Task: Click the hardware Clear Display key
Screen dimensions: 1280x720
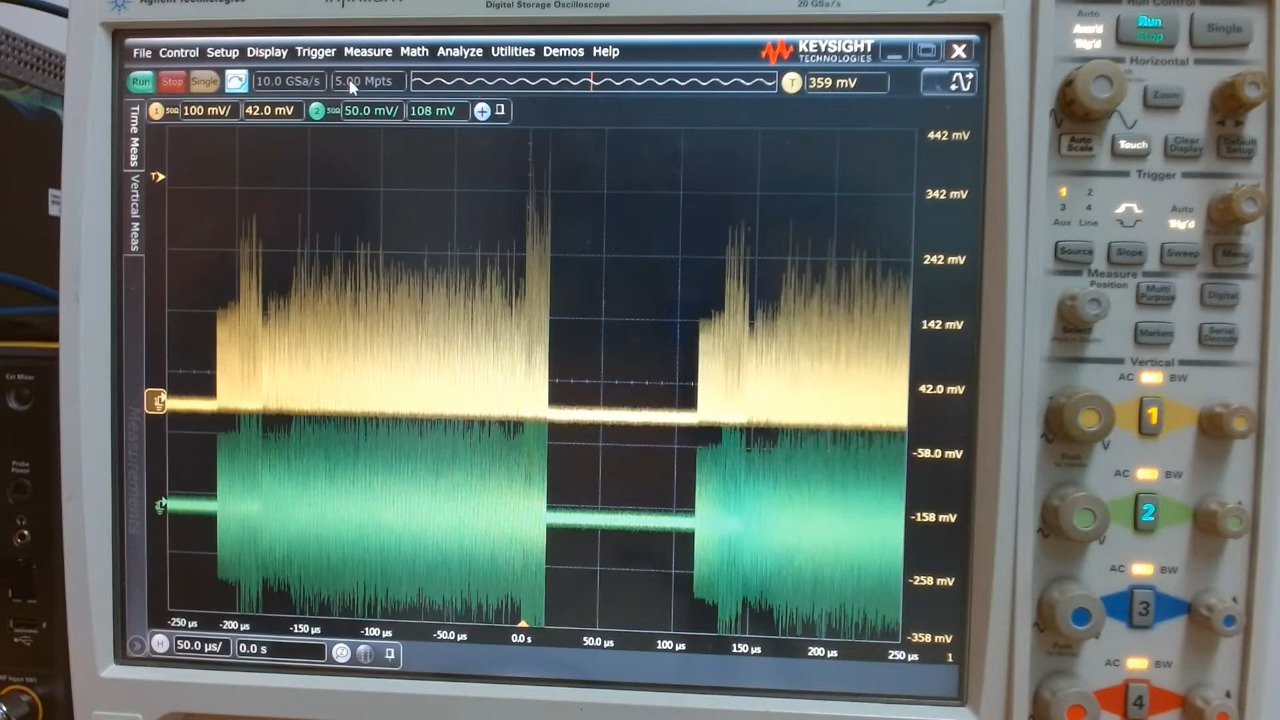Action: click(x=1185, y=146)
